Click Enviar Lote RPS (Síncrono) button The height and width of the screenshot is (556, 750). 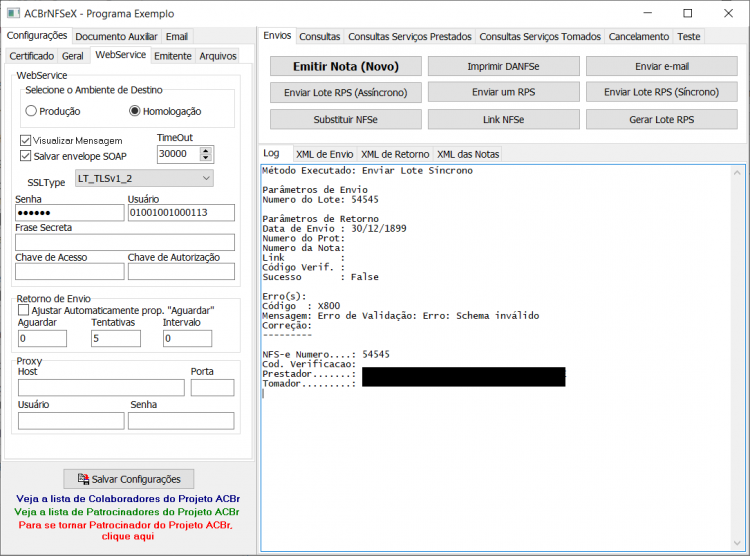coord(662,92)
